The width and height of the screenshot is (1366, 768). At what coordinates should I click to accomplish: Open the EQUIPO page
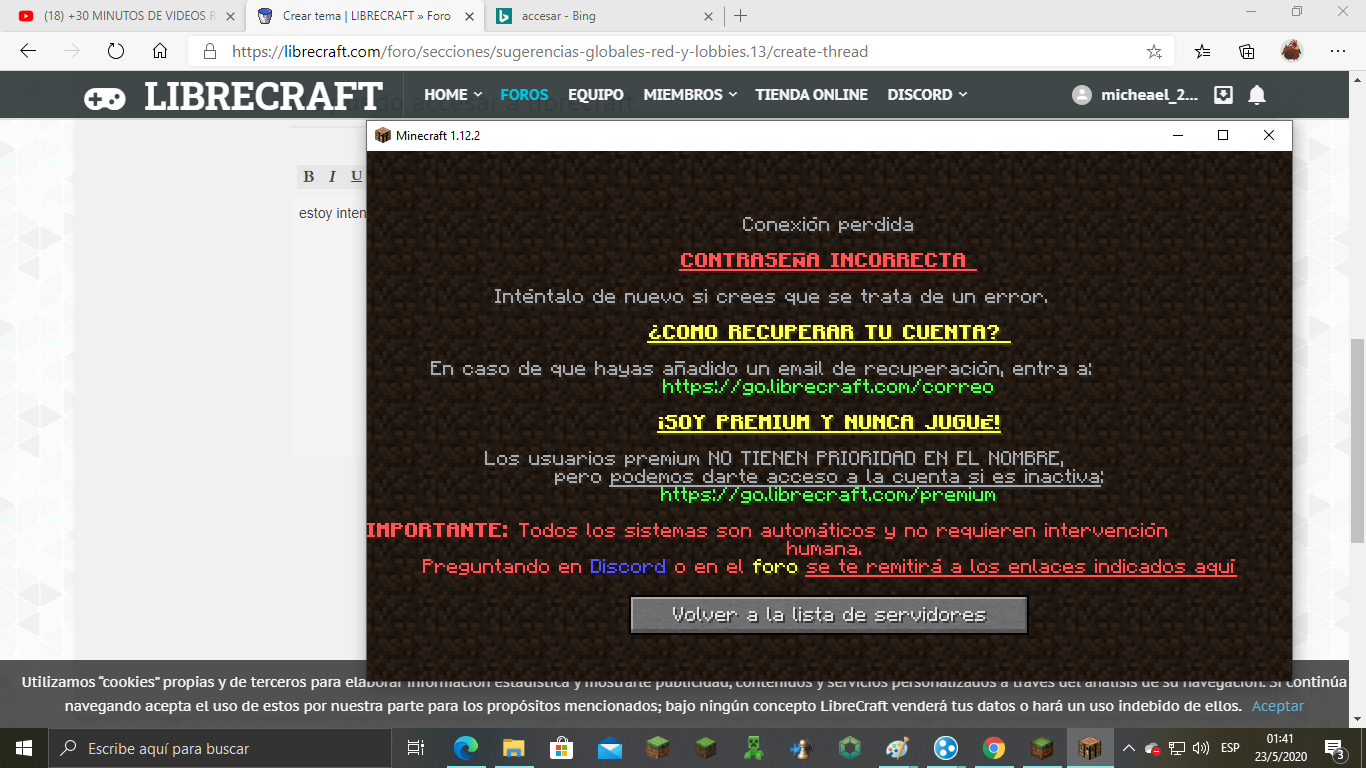596,95
